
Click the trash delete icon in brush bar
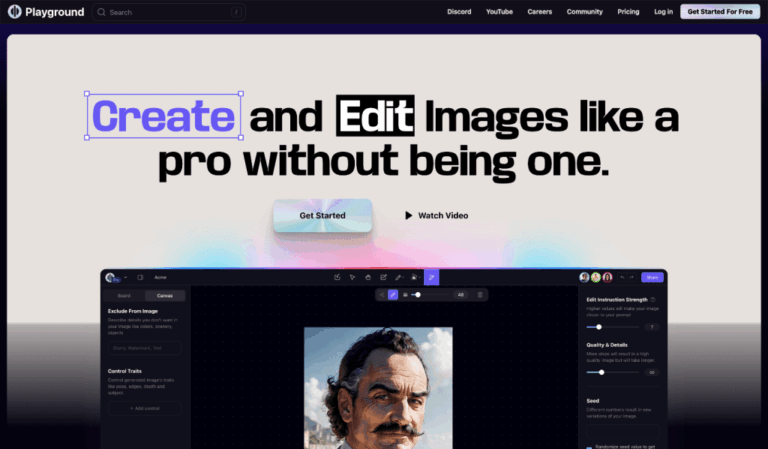coord(480,295)
